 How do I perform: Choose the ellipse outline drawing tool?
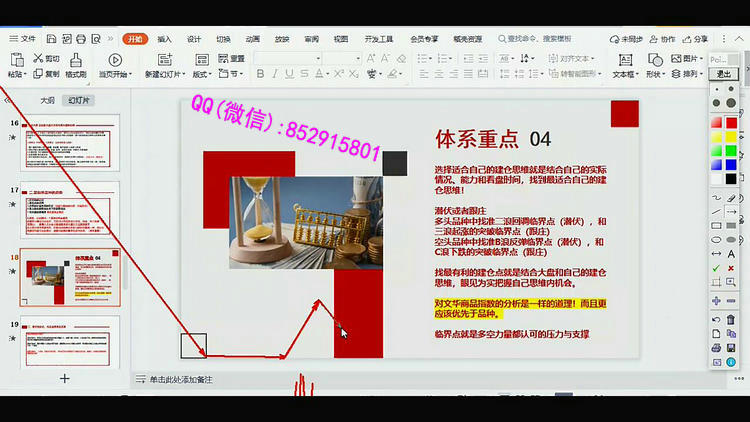(716, 240)
